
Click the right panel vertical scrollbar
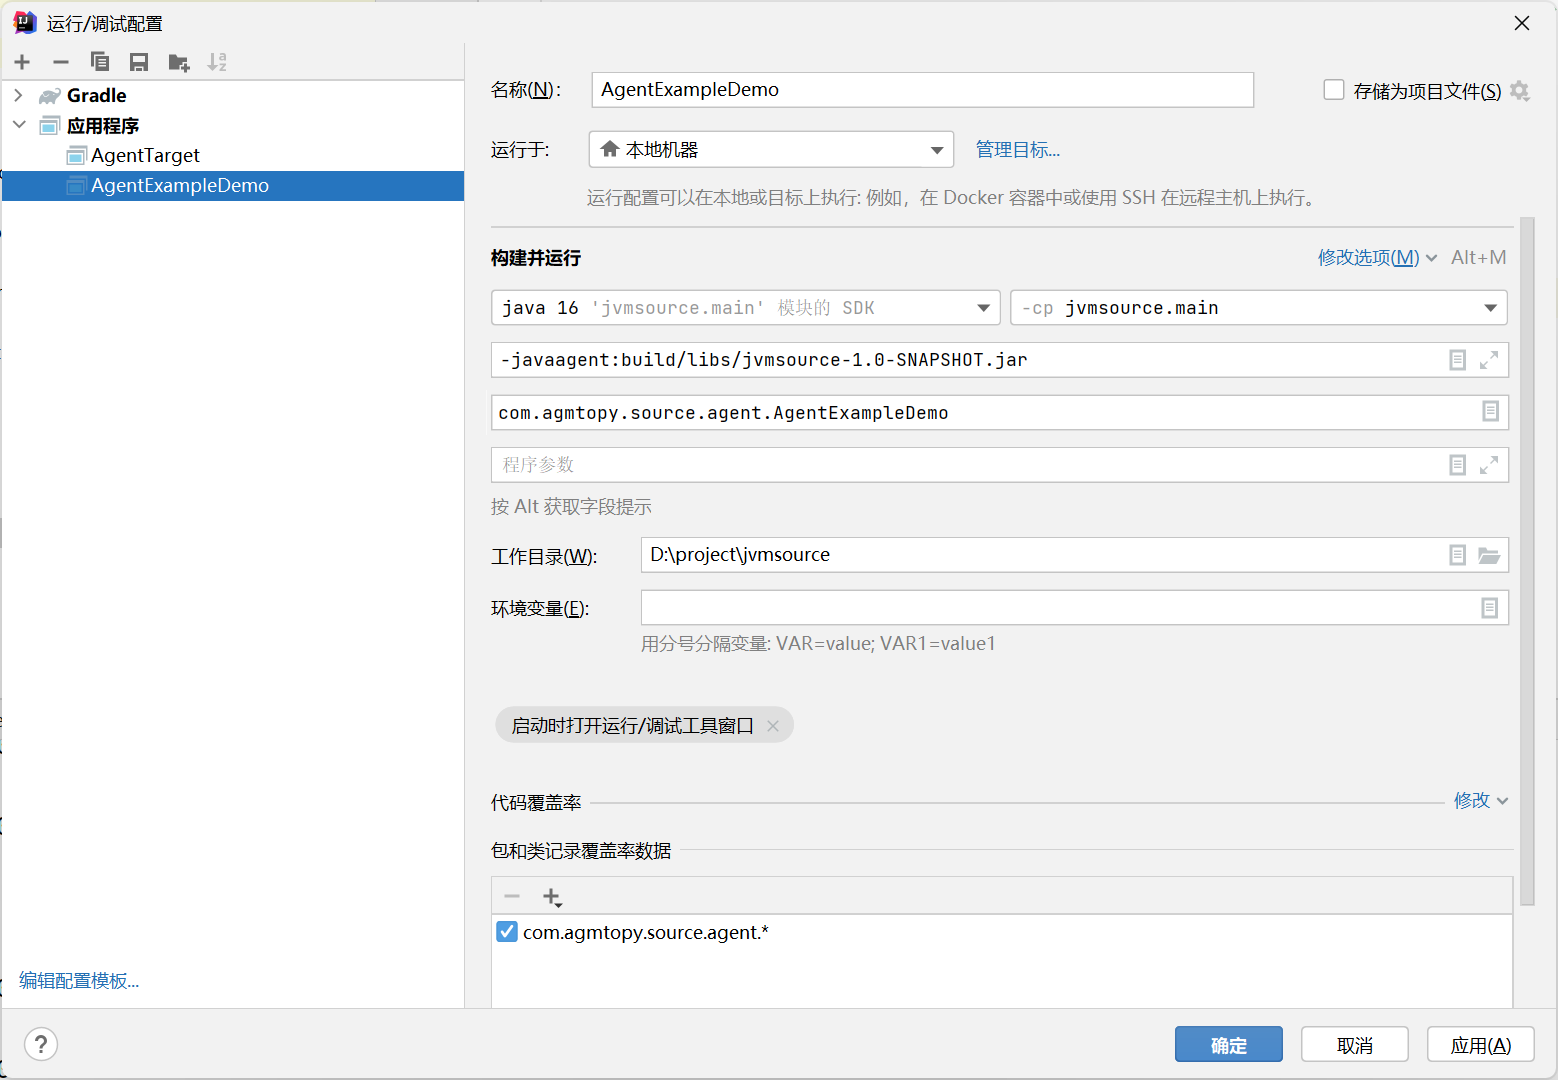1526,560
